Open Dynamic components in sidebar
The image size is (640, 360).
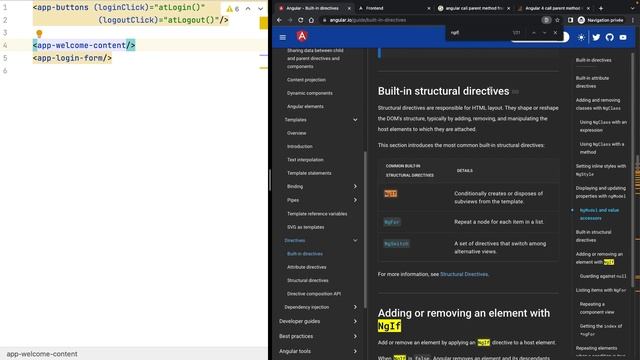point(310,93)
